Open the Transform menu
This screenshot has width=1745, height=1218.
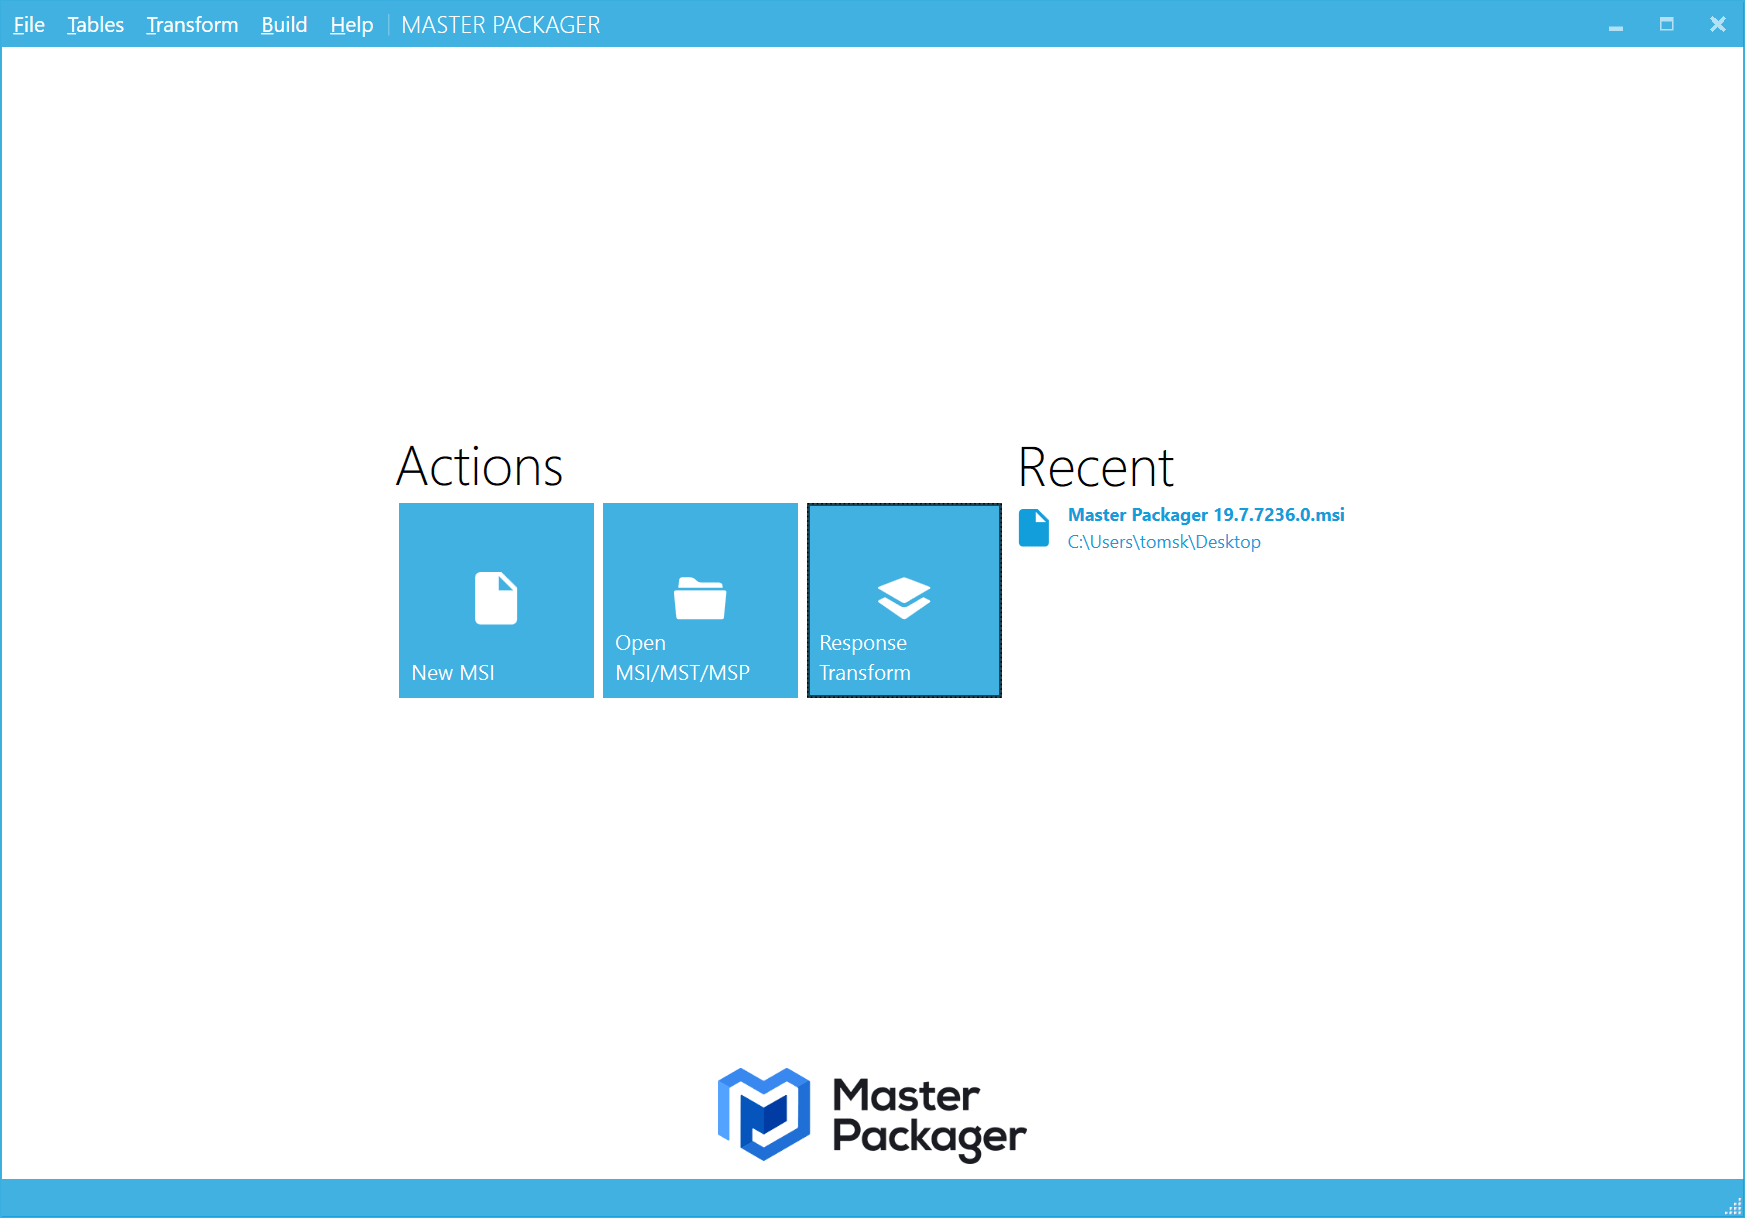[192, 24]
